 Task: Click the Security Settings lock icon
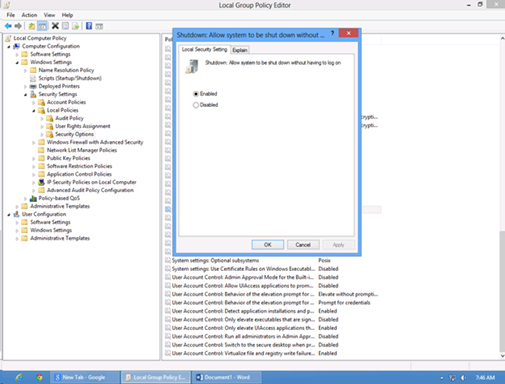coord(33,94)
